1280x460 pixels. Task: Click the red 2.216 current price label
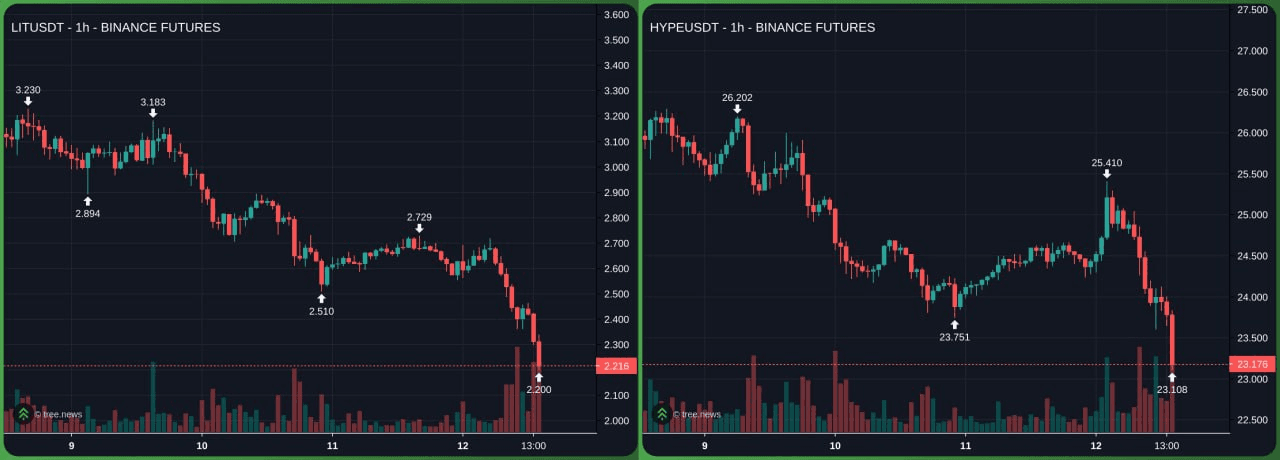click(616, 367)
